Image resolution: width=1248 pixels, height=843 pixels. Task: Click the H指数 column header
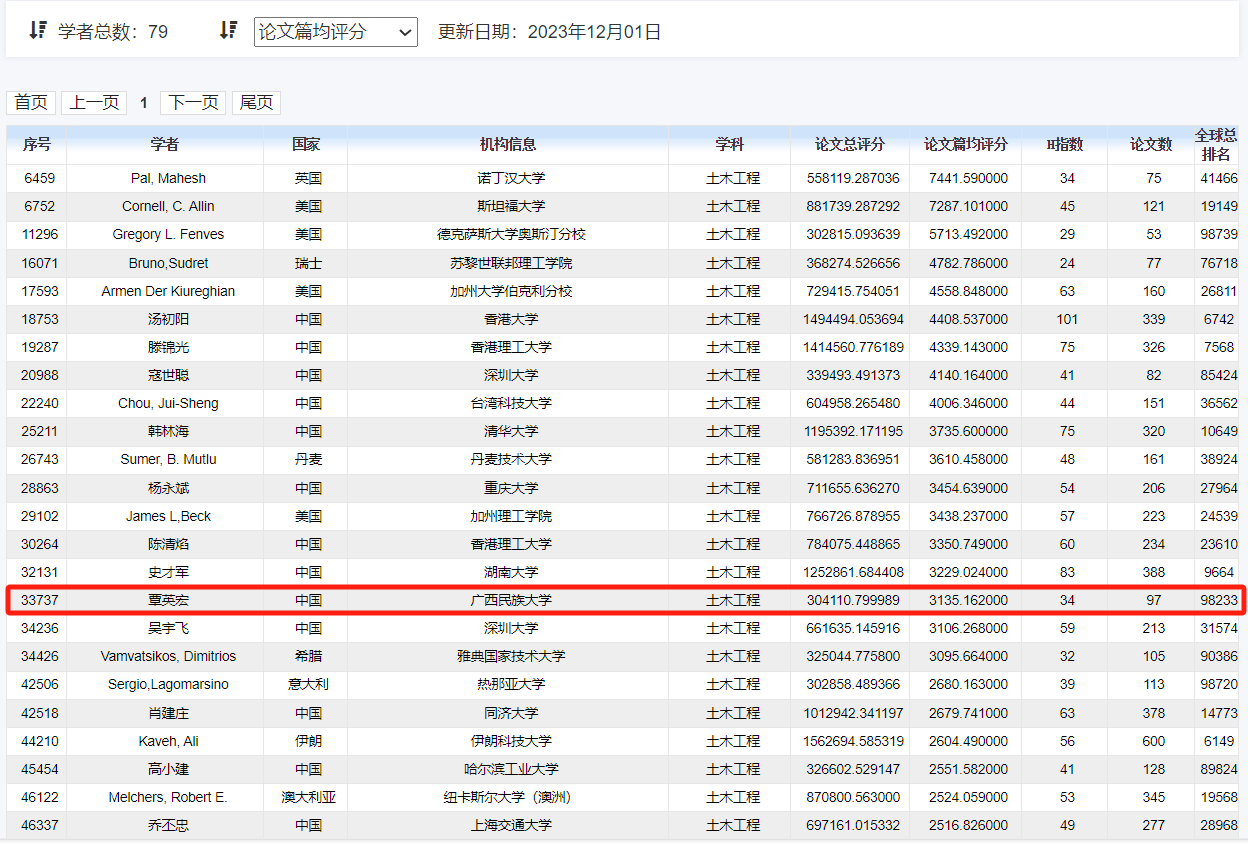click(x=1064, y=145)
